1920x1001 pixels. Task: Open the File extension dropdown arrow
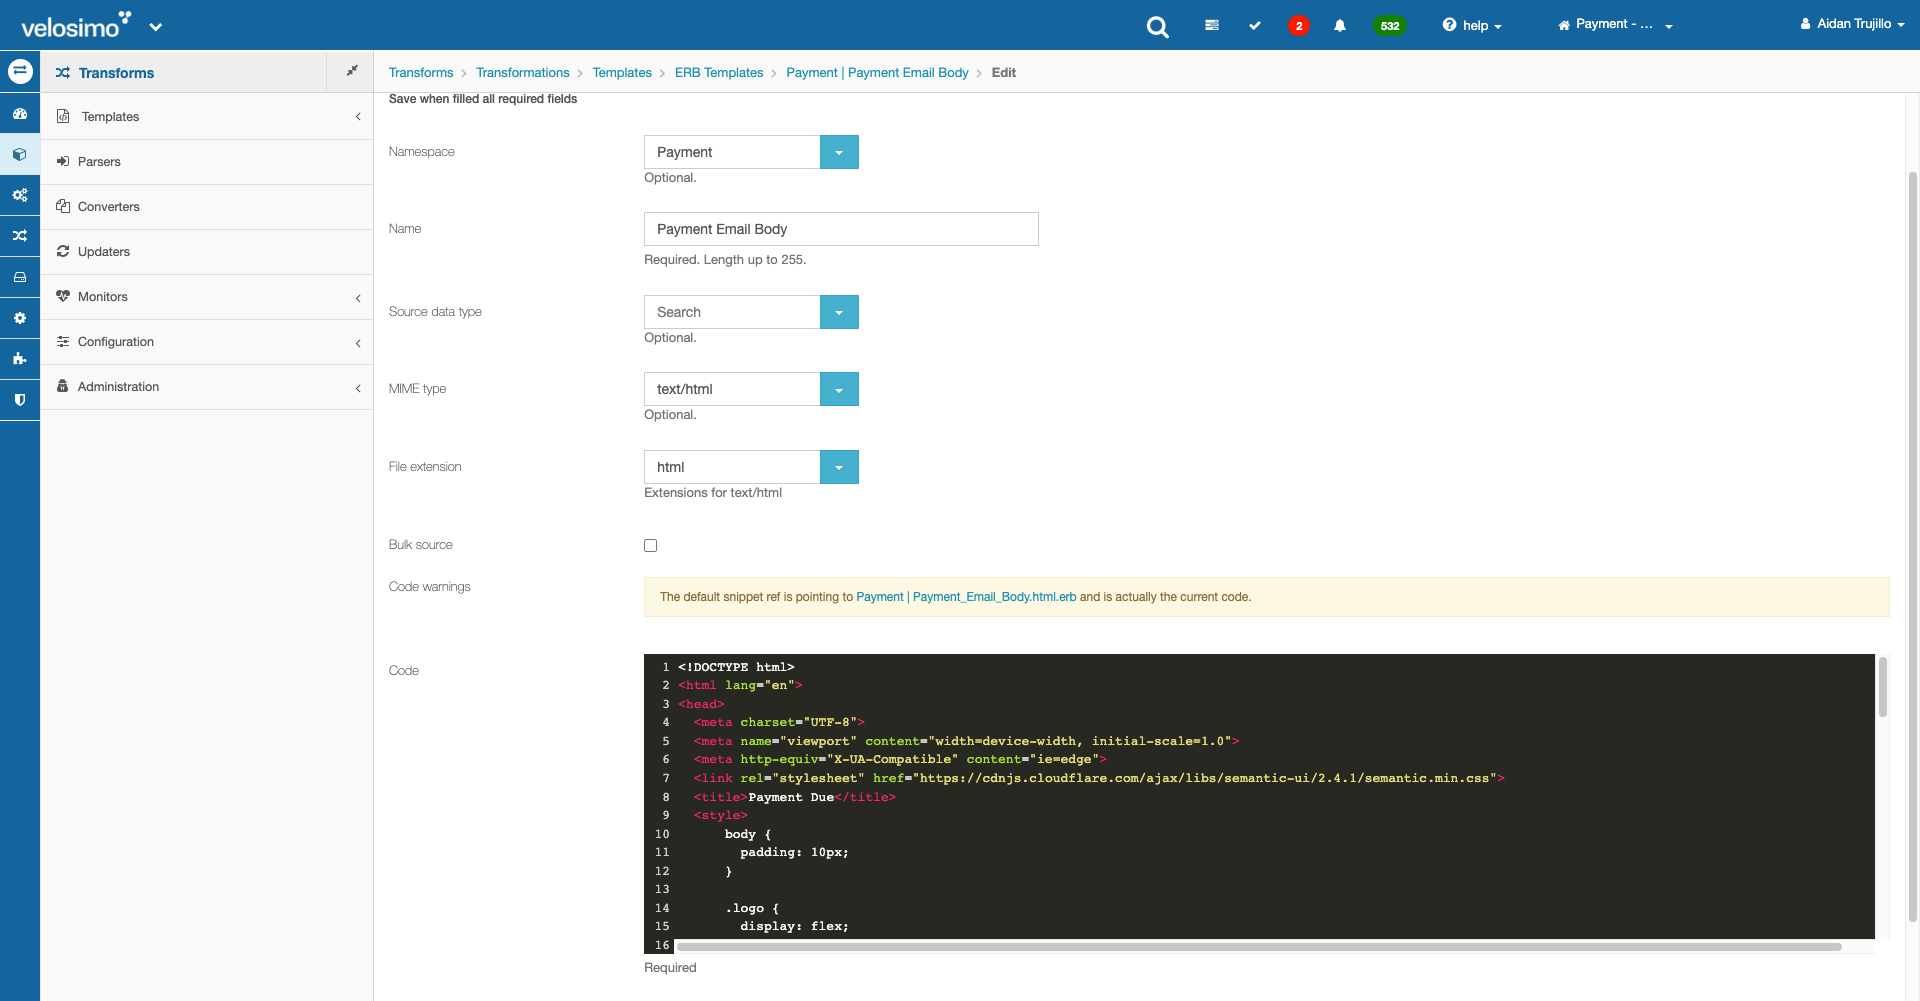(839, 467)
